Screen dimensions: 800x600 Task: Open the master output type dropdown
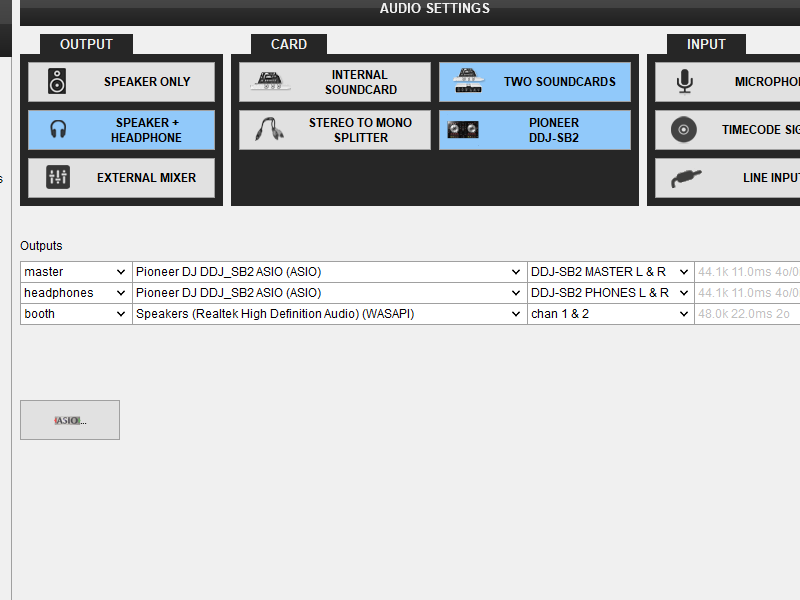76,272
